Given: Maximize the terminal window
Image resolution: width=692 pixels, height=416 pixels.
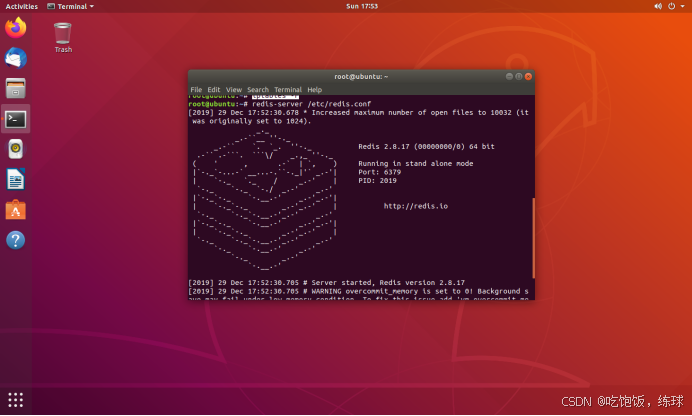Looking at the screenshot, I should click(519, 76).
